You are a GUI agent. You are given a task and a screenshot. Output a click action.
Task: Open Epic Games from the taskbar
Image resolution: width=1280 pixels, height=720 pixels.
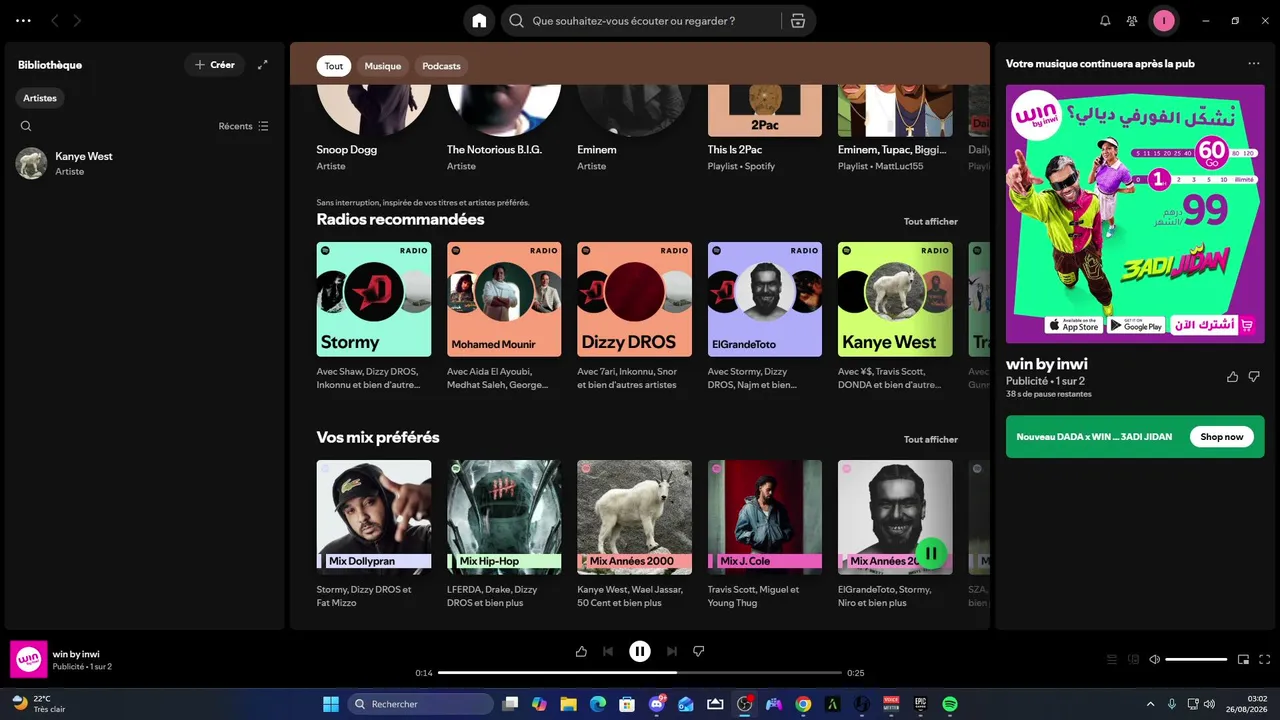click(920, 704)
